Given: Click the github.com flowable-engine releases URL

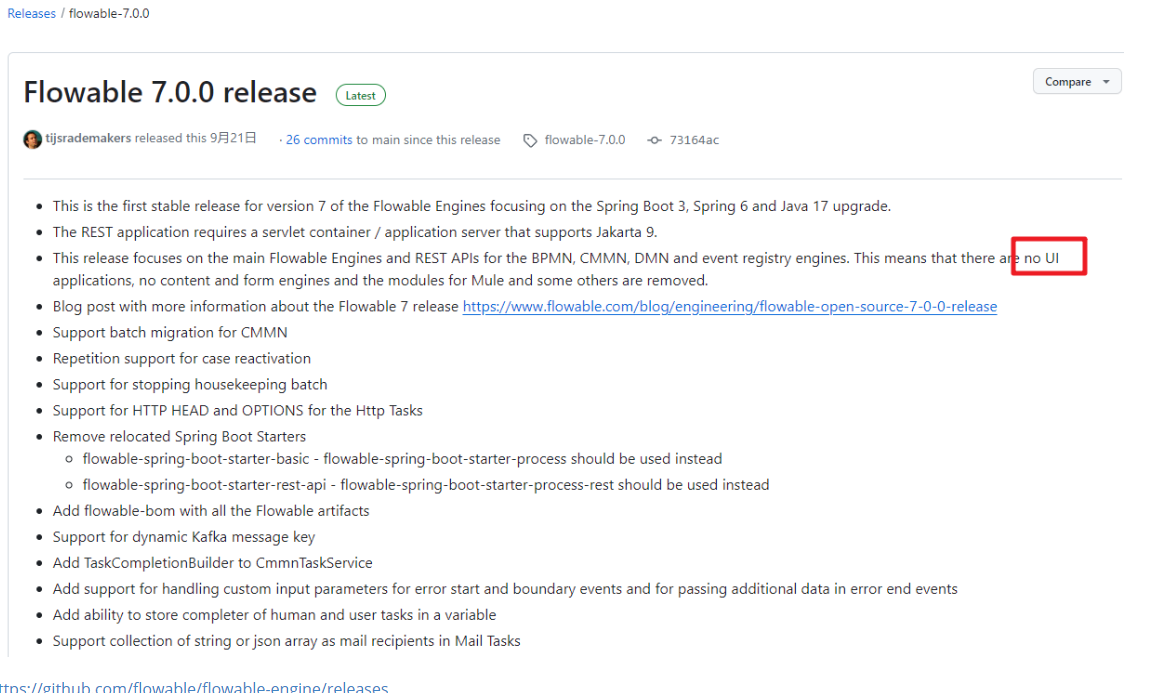Looking at the screenshot, I should click(194, 687).
